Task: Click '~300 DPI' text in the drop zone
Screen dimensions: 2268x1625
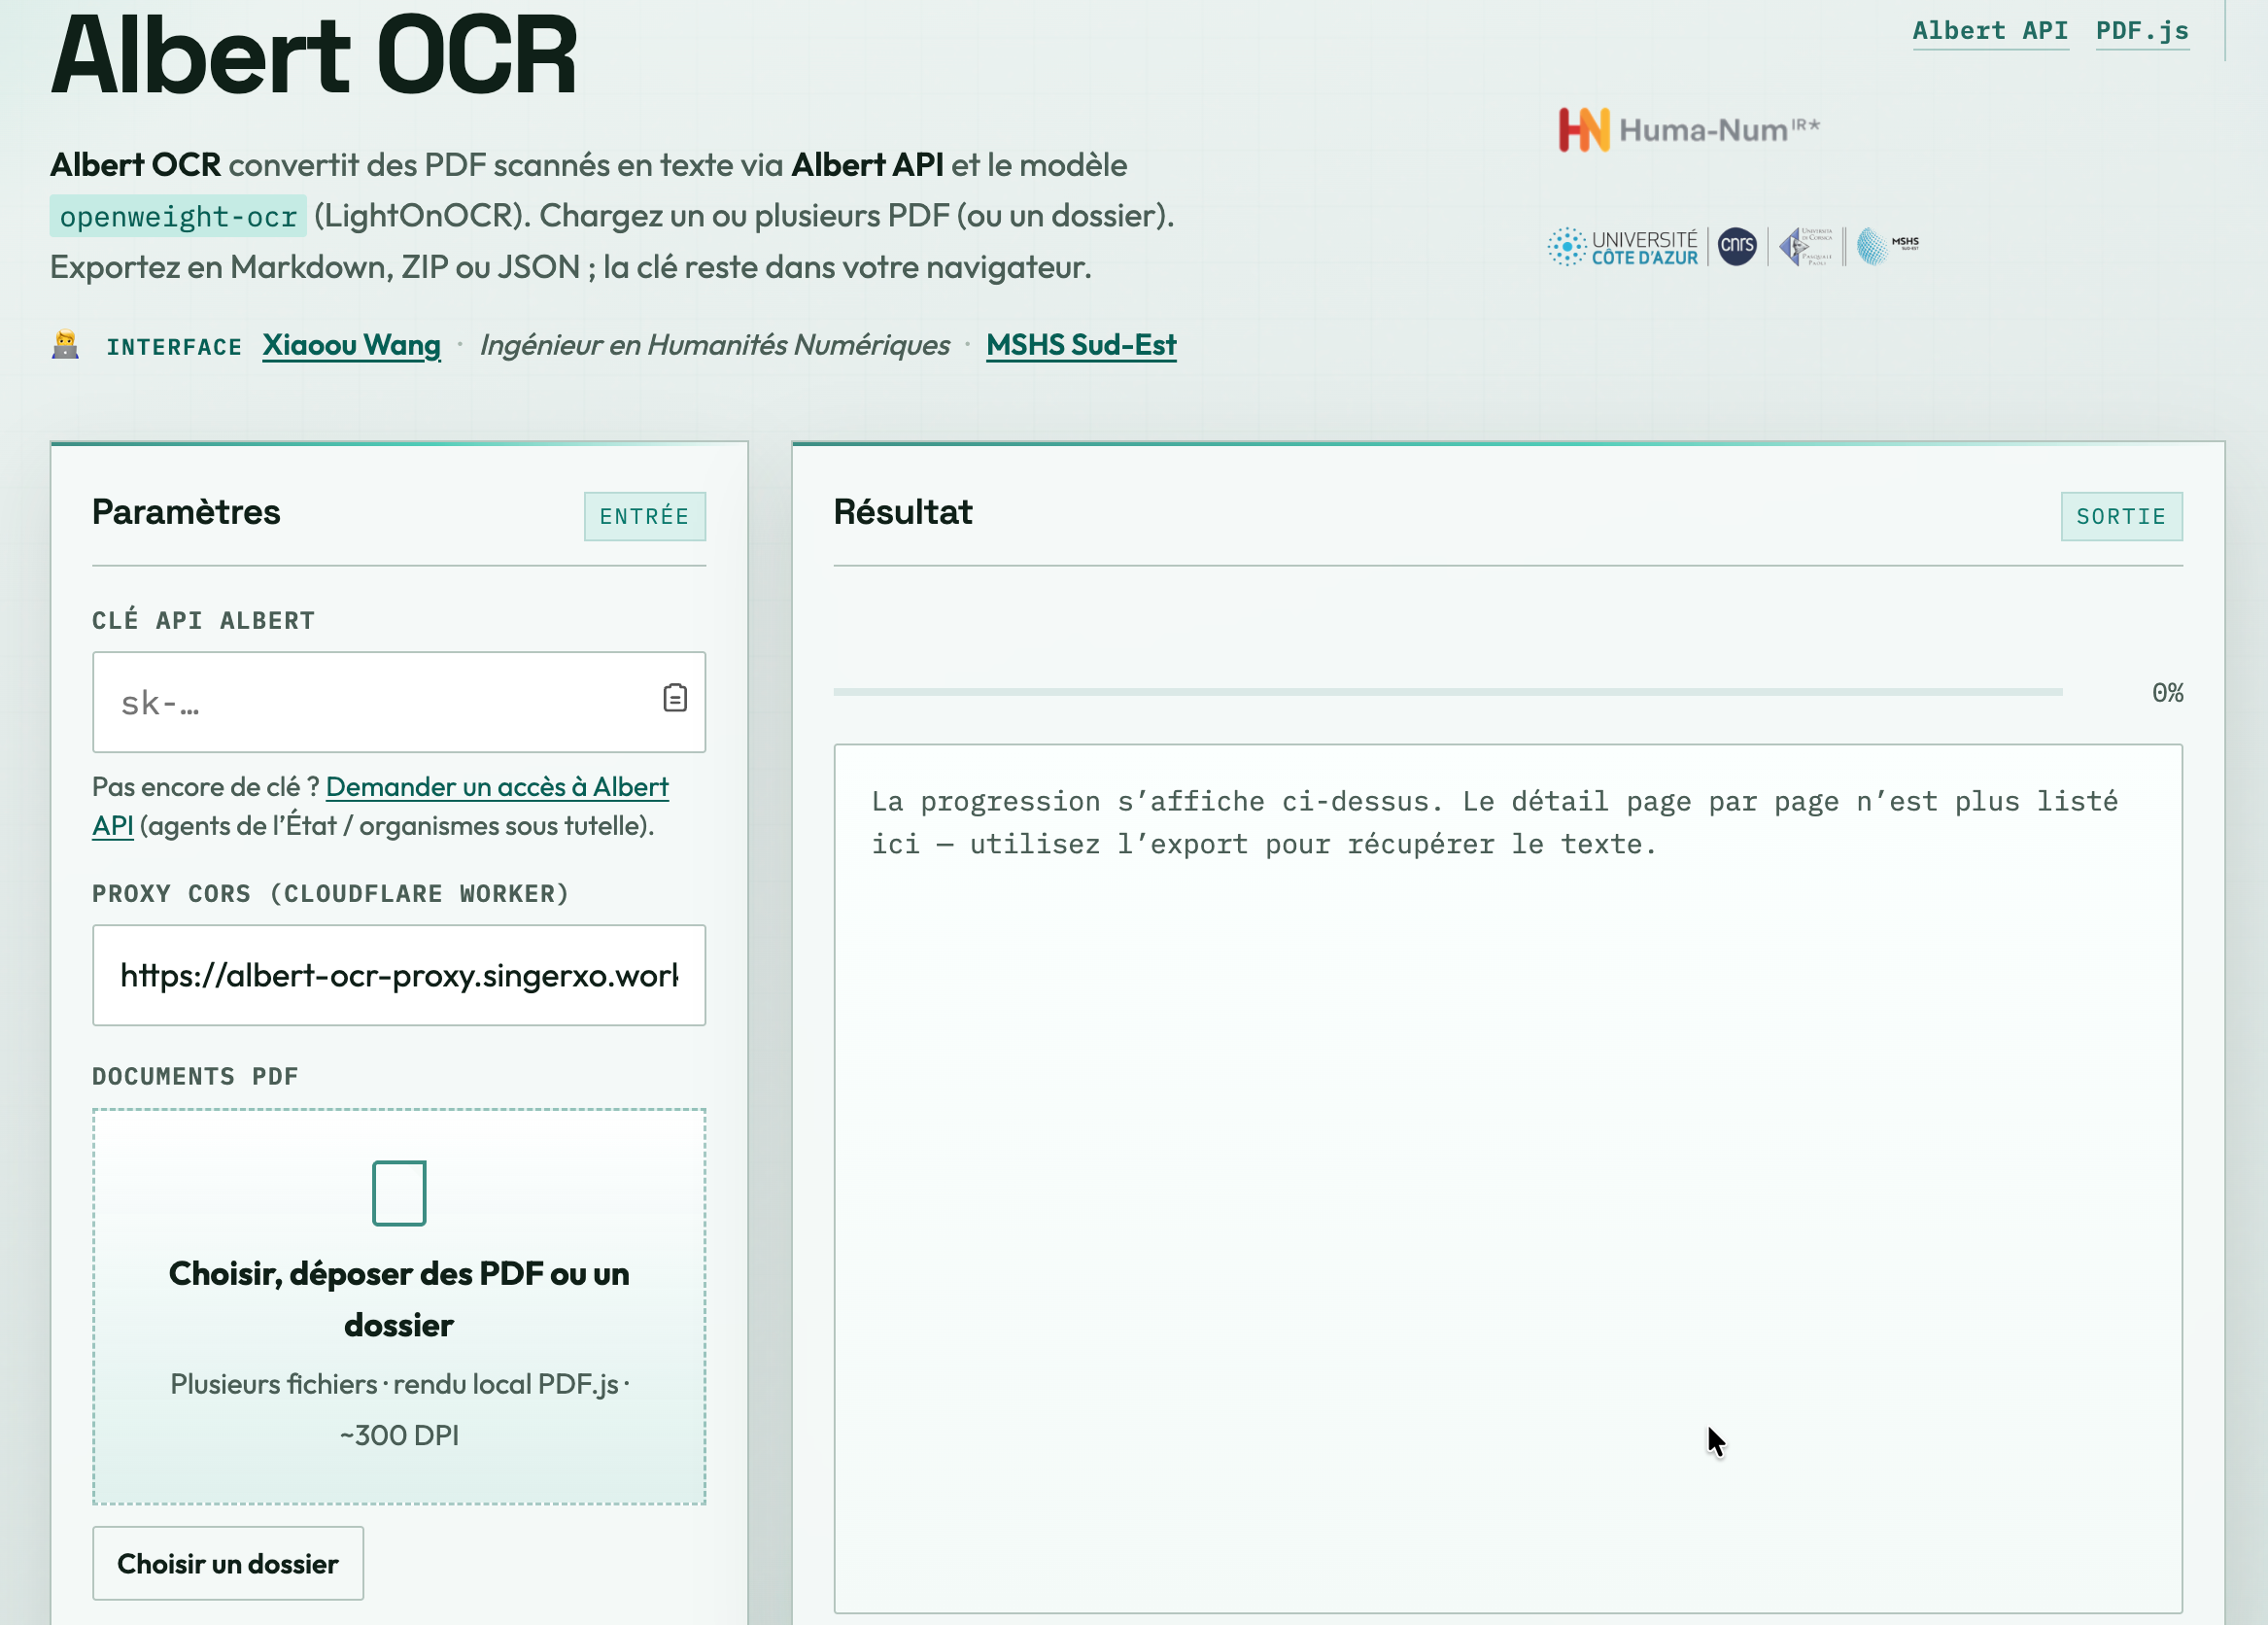Action: 399,1435
